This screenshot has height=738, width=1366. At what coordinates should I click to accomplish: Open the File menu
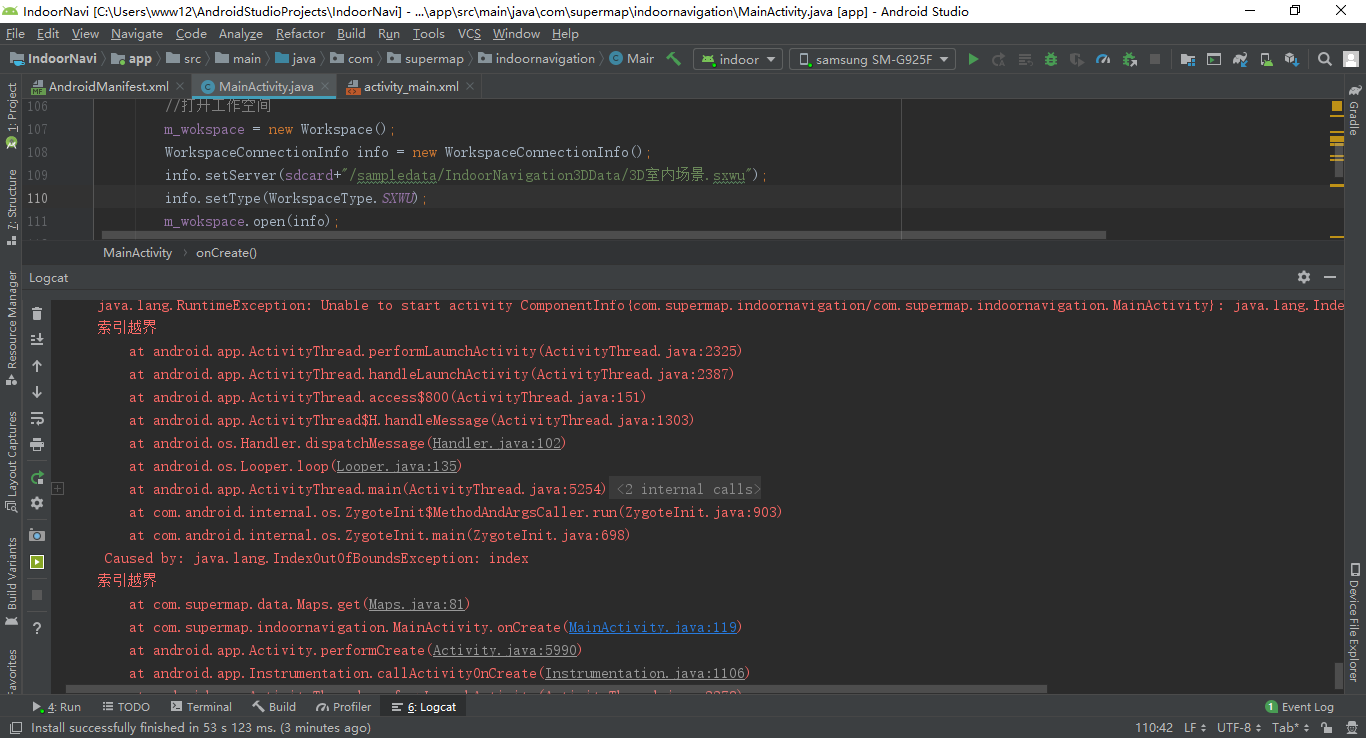click(16, 33)
